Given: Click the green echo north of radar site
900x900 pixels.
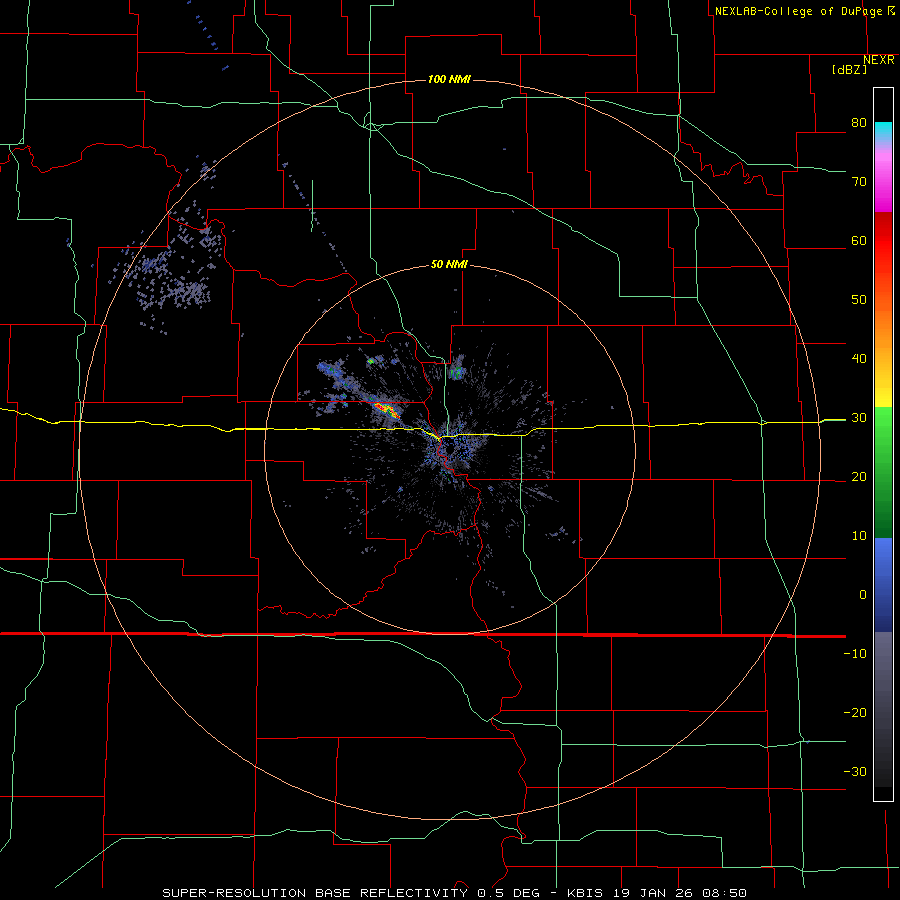Looking at the screenshot, I should tap(457, 373).
